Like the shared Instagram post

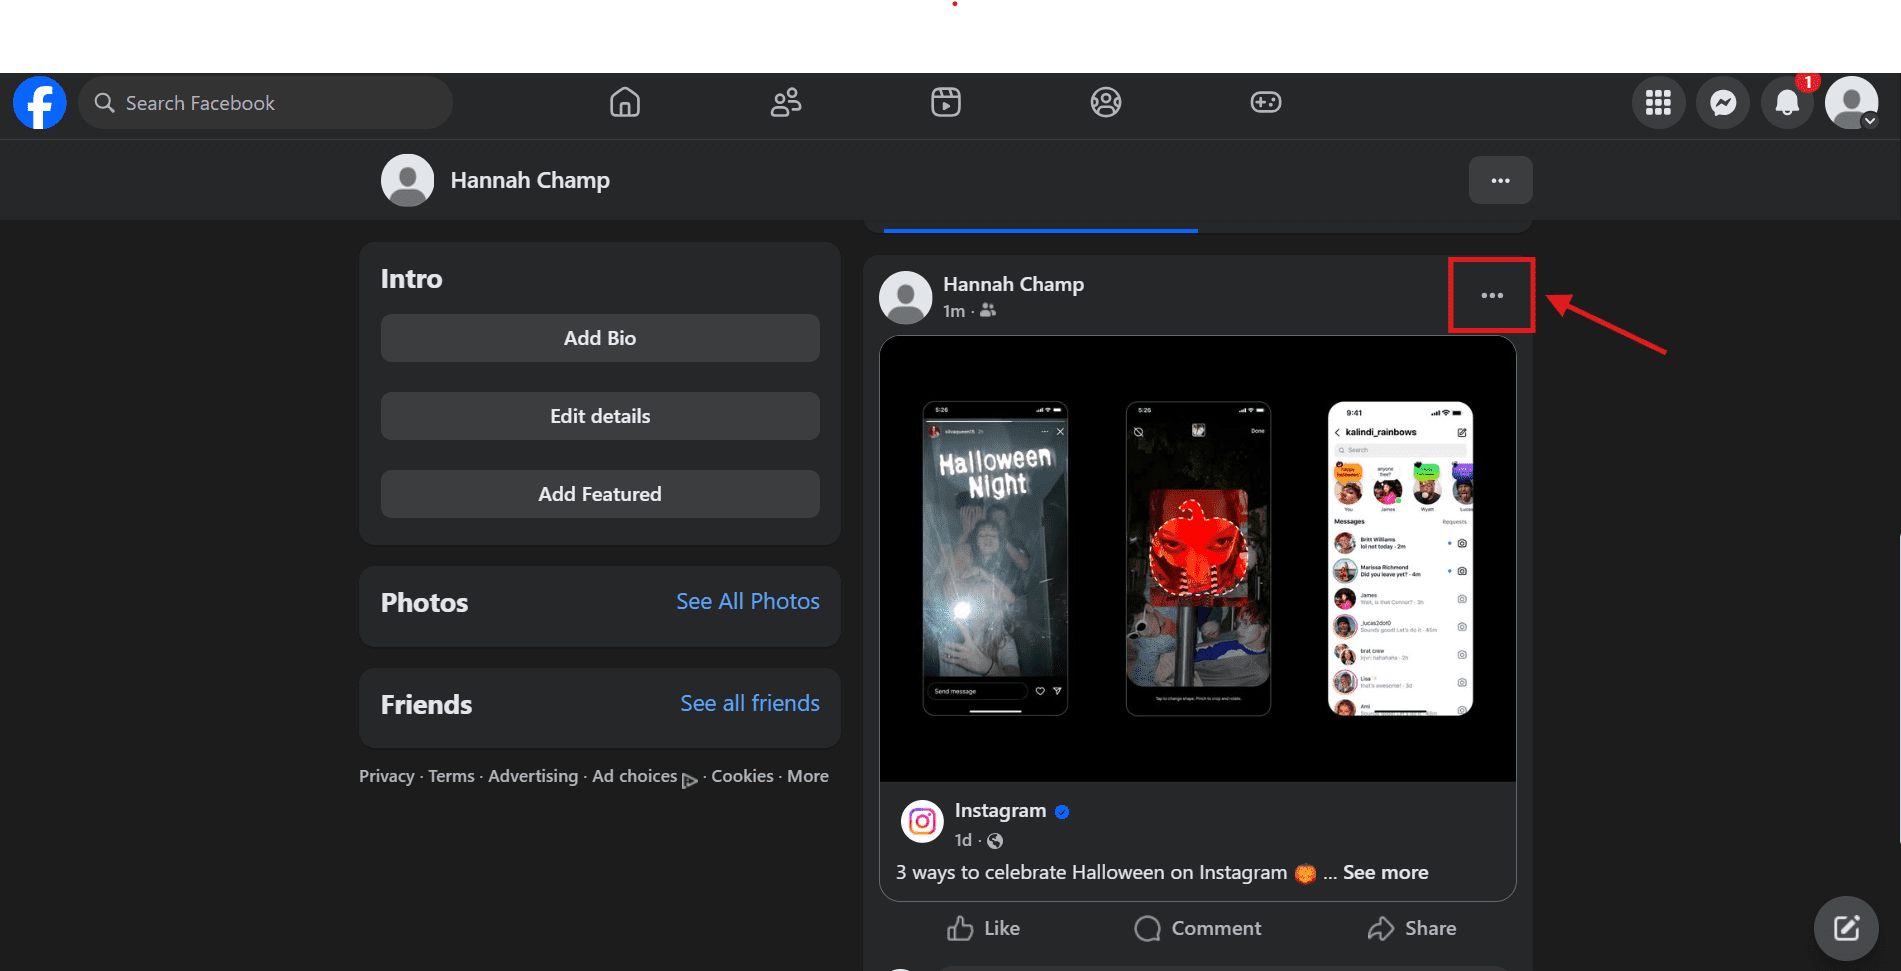click(x=983, y=929)
